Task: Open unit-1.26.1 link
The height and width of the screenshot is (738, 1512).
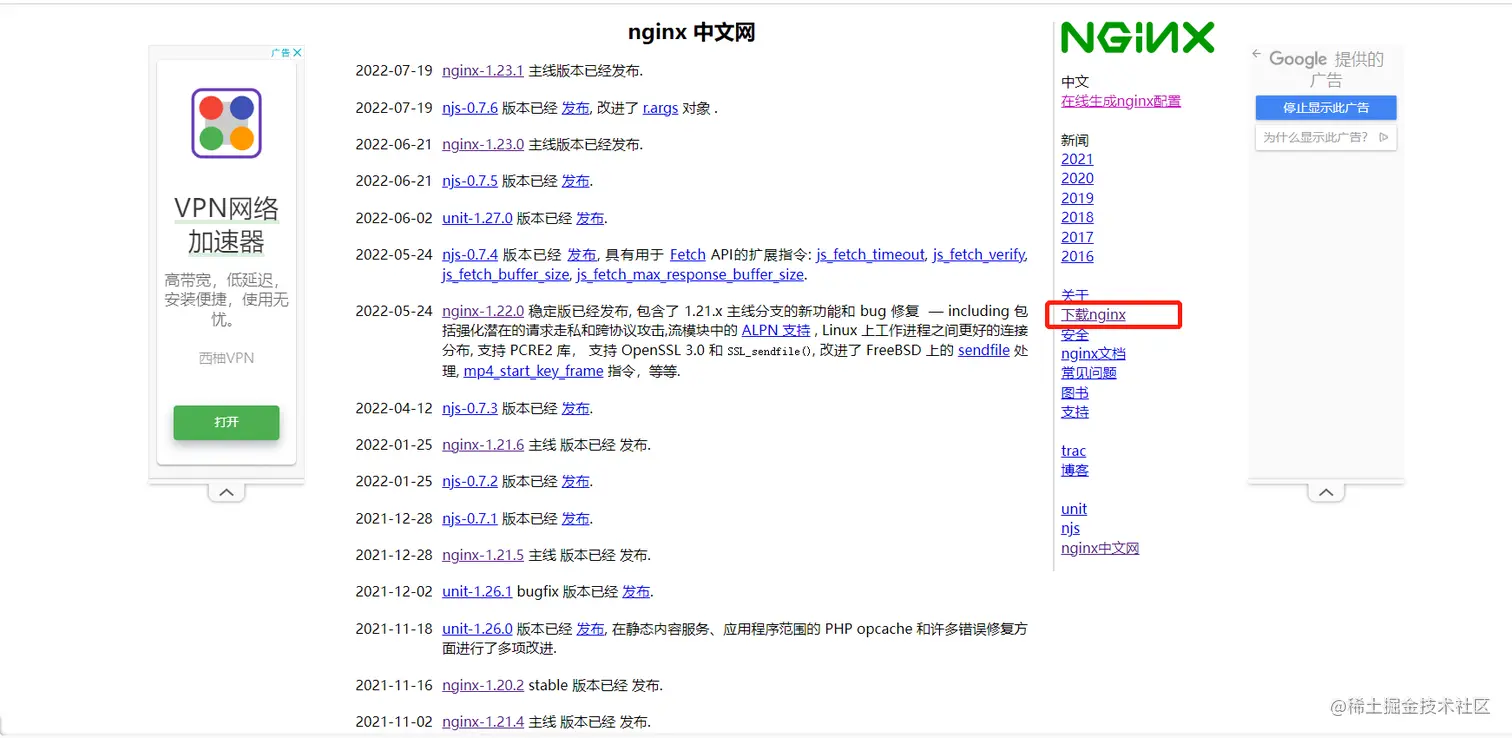Action: (x=477, y=592)
